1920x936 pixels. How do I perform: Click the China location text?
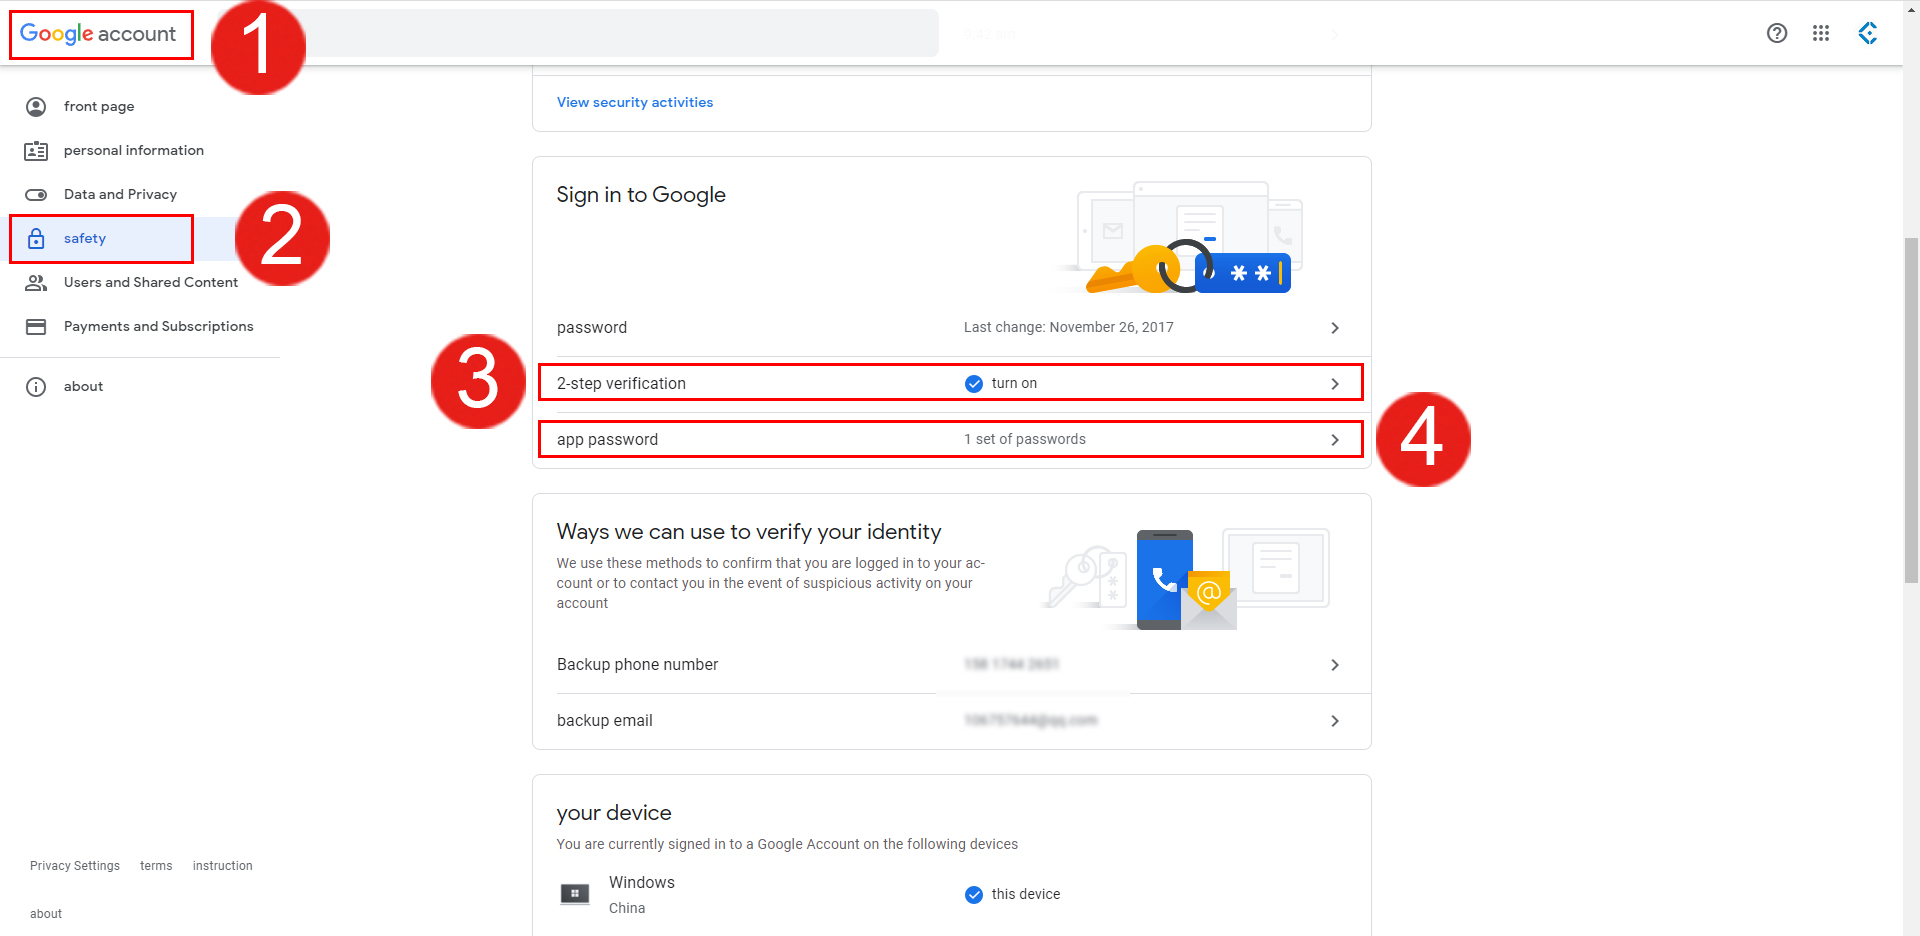[627, 909]
